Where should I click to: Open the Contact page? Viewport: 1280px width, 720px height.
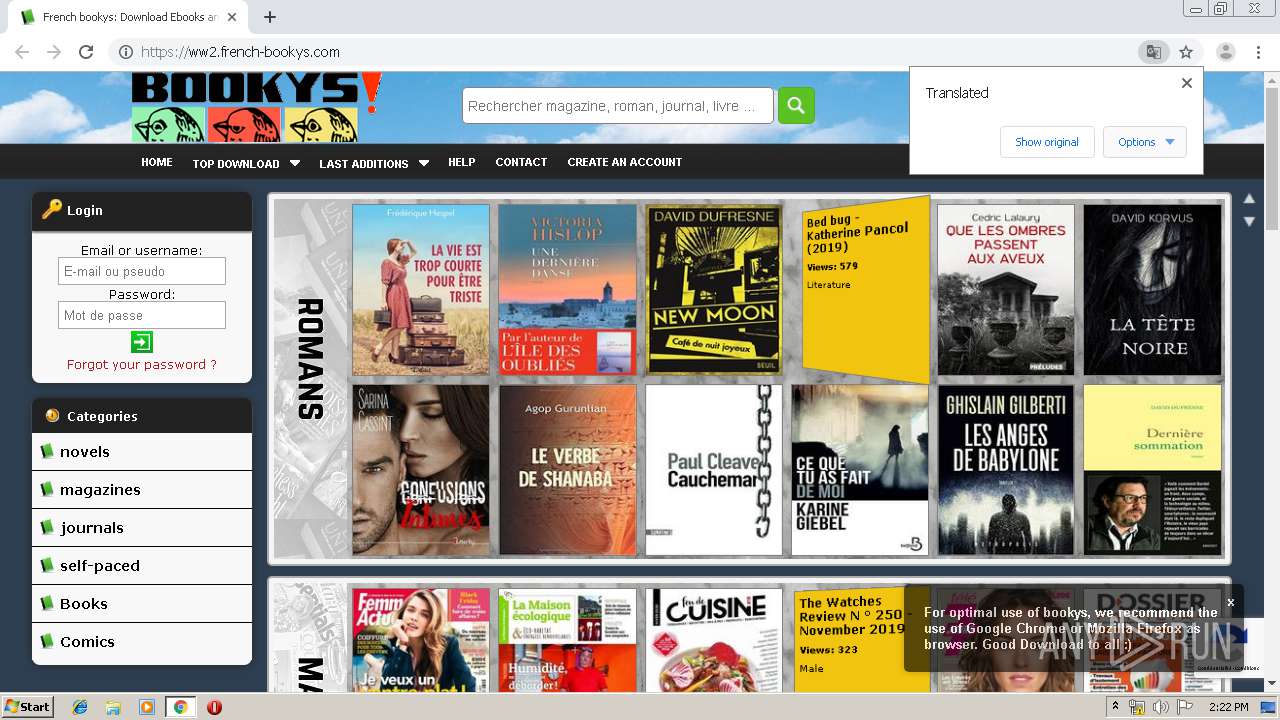(x=521, y=162)
